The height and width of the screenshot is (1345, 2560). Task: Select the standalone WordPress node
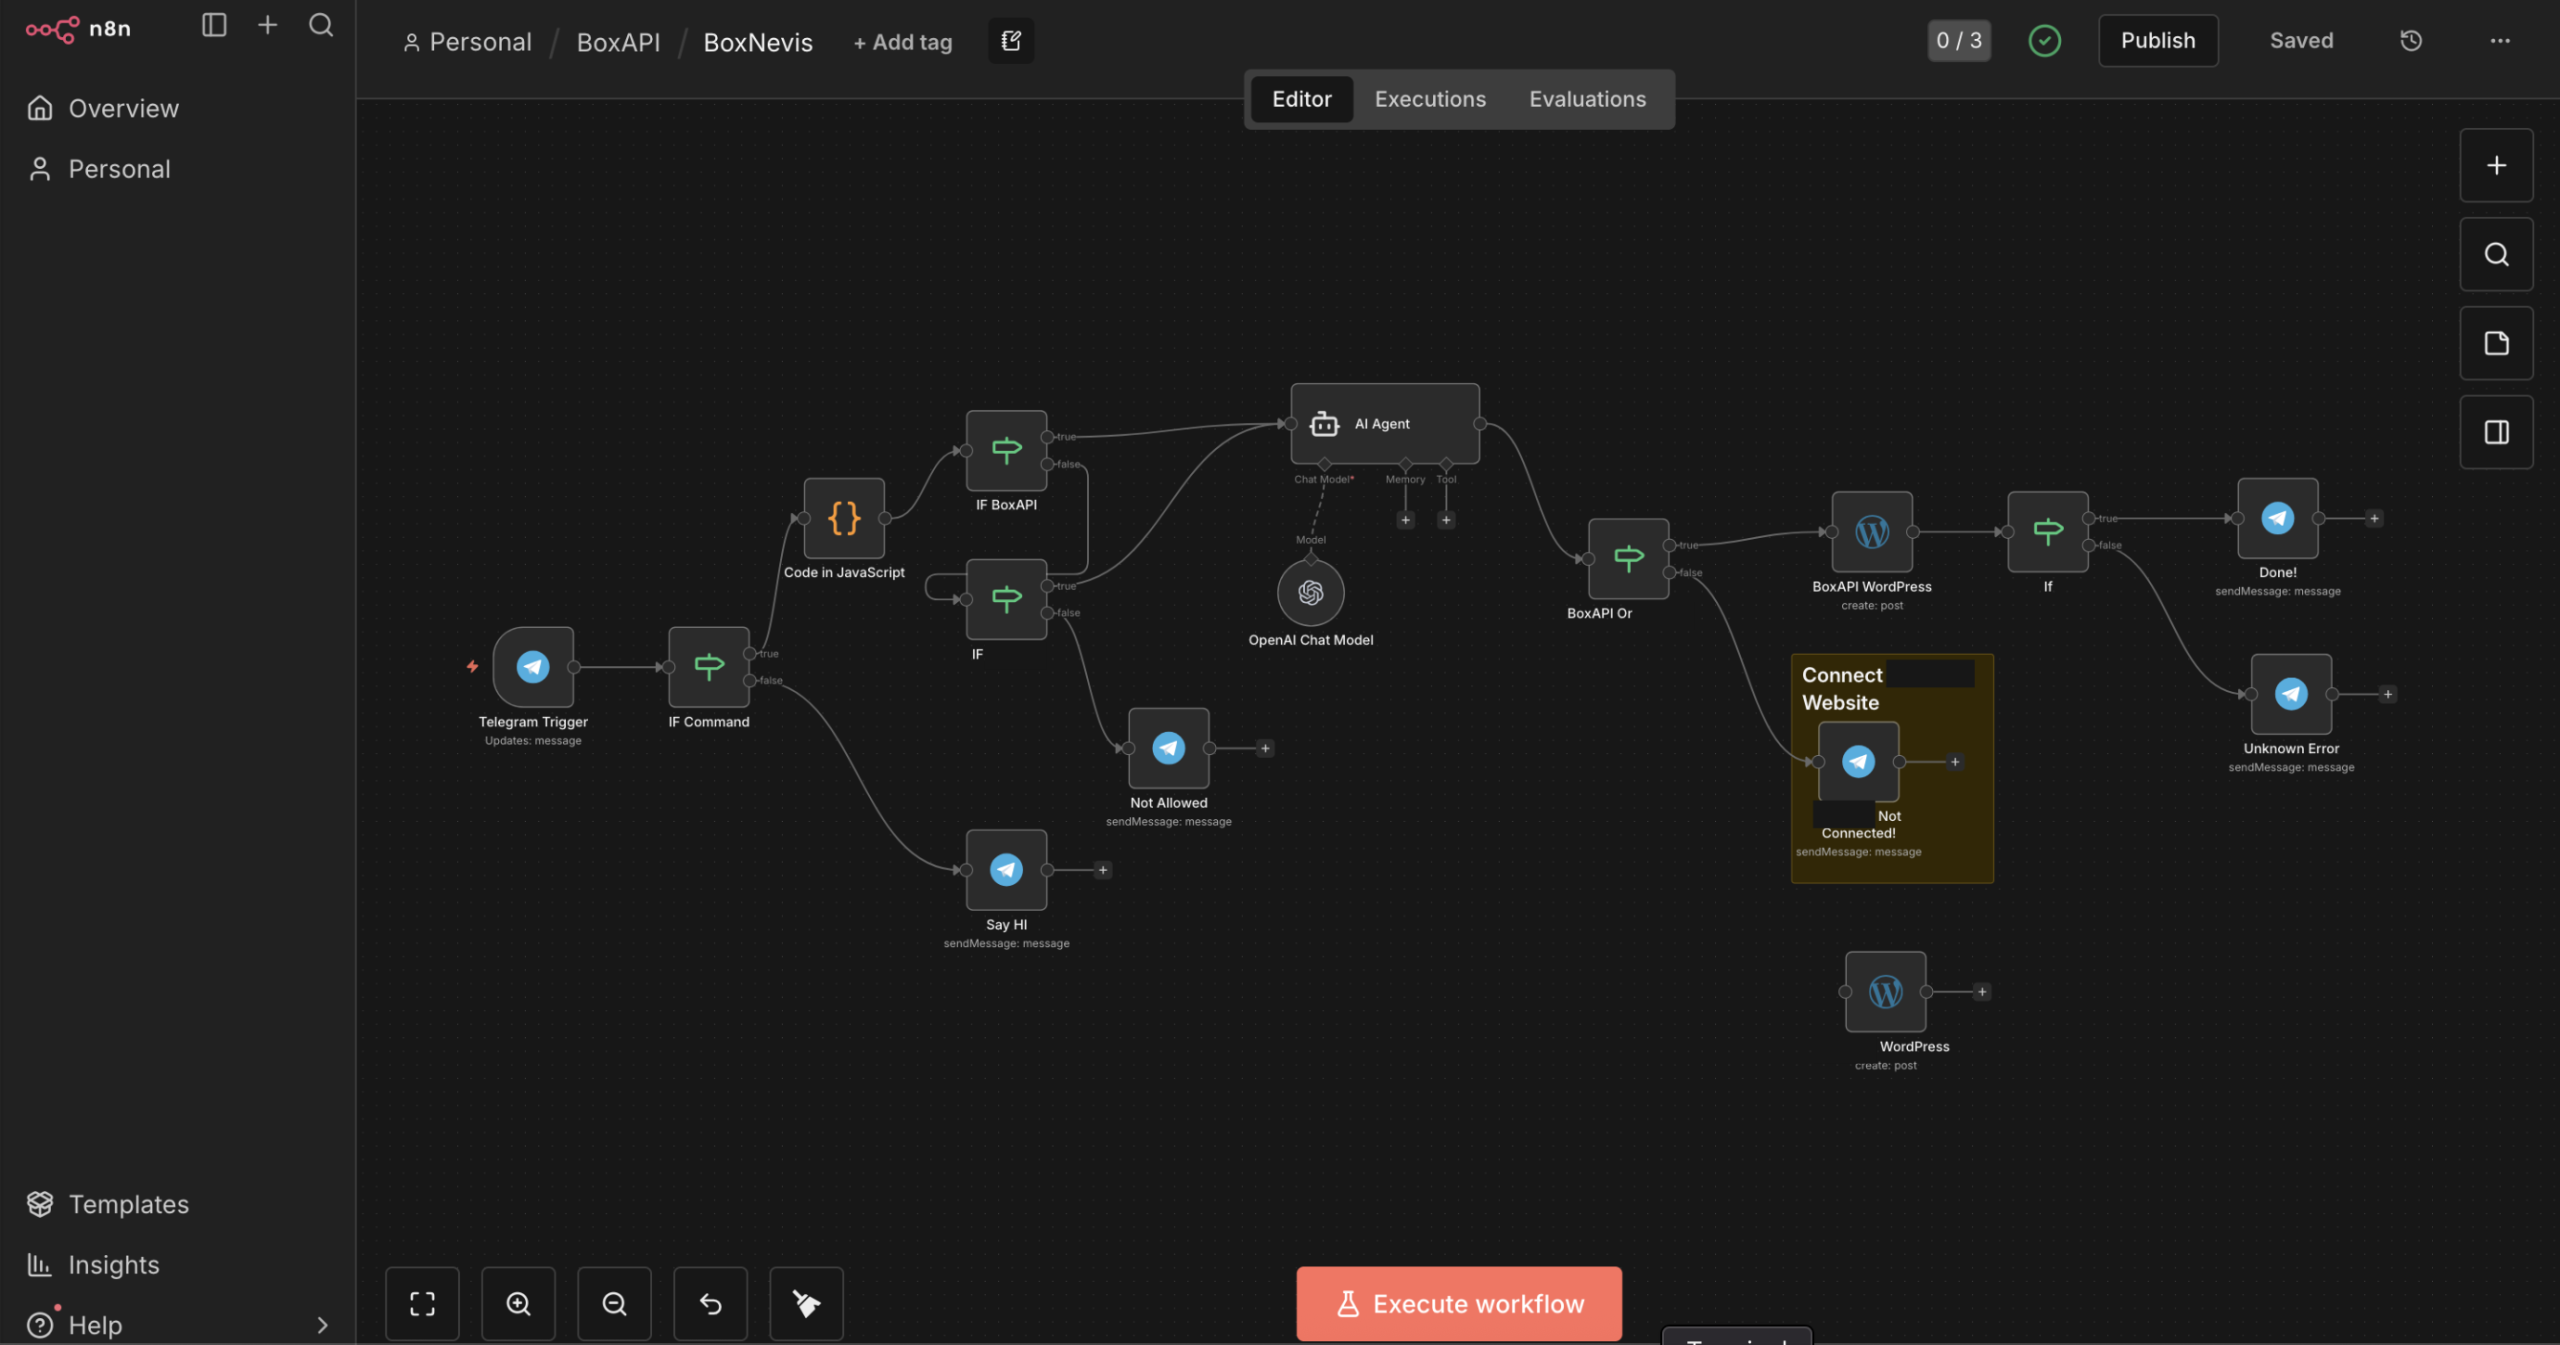coord(1885,992)
